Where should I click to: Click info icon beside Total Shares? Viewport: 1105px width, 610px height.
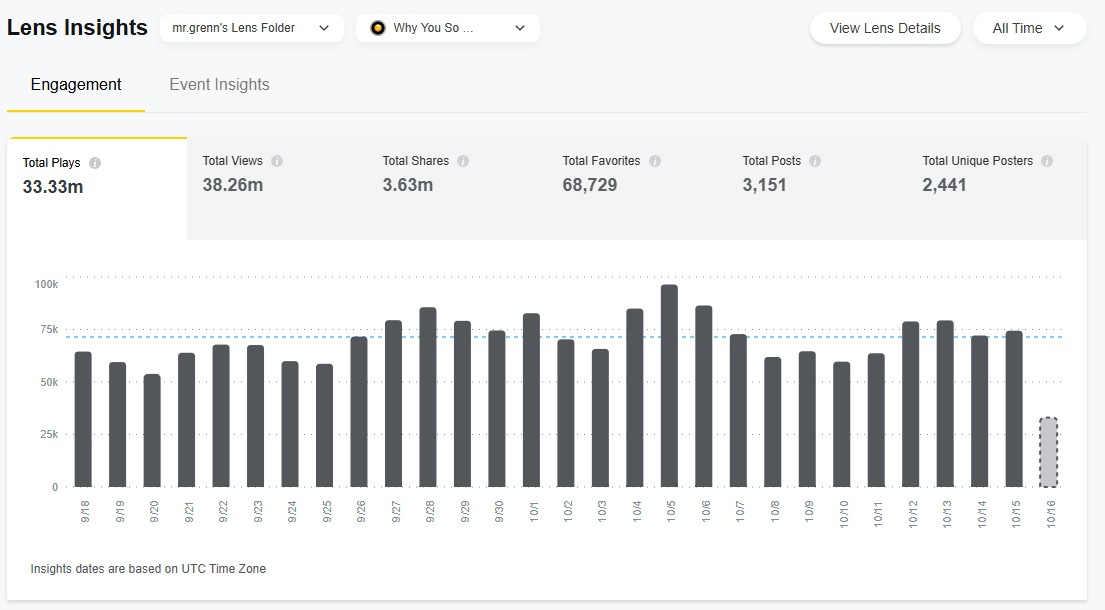(x=463, y=161)
